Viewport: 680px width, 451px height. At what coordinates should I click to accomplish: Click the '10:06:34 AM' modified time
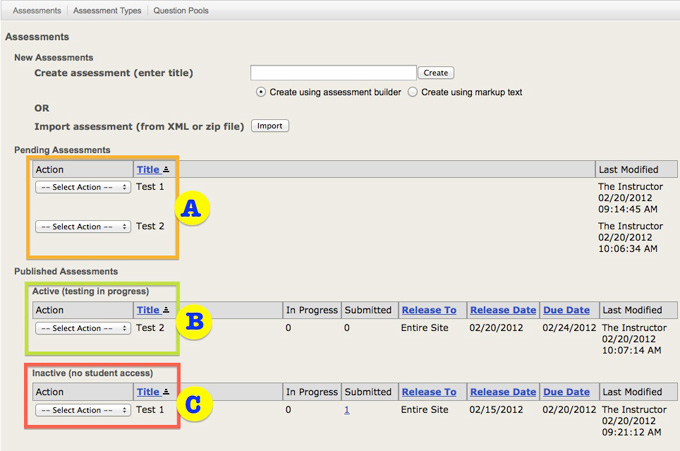tap(628, 249)
